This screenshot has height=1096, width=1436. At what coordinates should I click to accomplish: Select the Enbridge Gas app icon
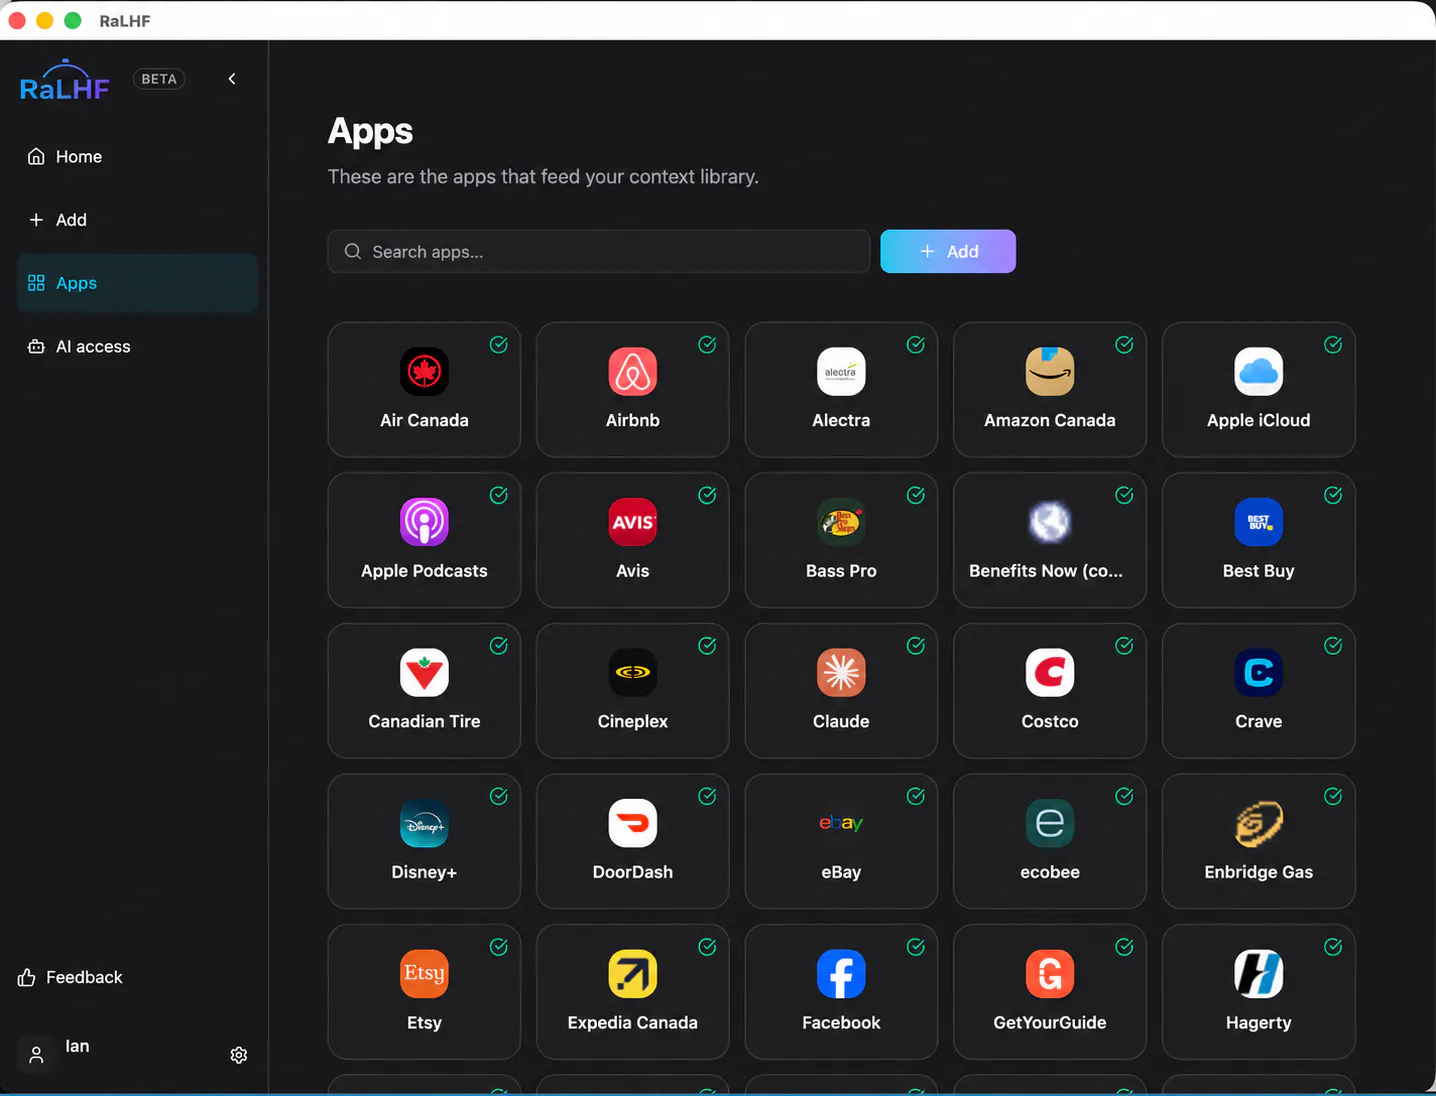click(x=1258, y=824)
